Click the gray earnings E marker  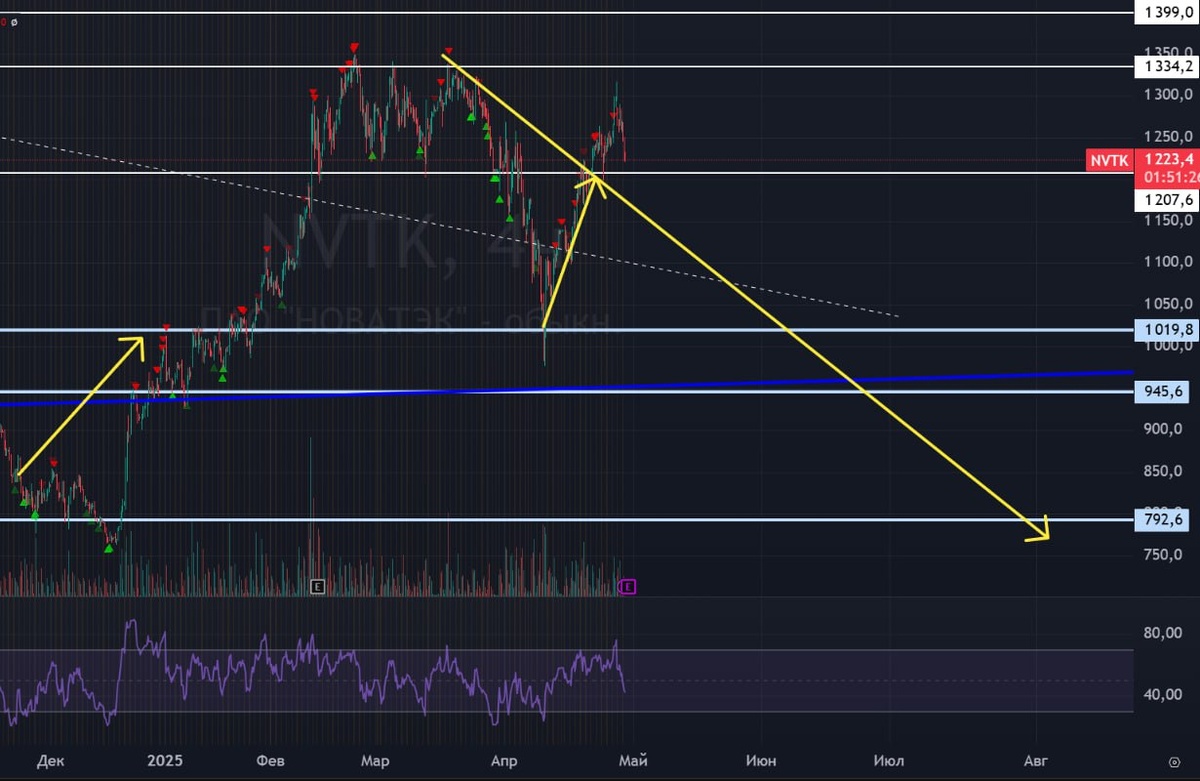pyautogui.click(x=318, y=587)
